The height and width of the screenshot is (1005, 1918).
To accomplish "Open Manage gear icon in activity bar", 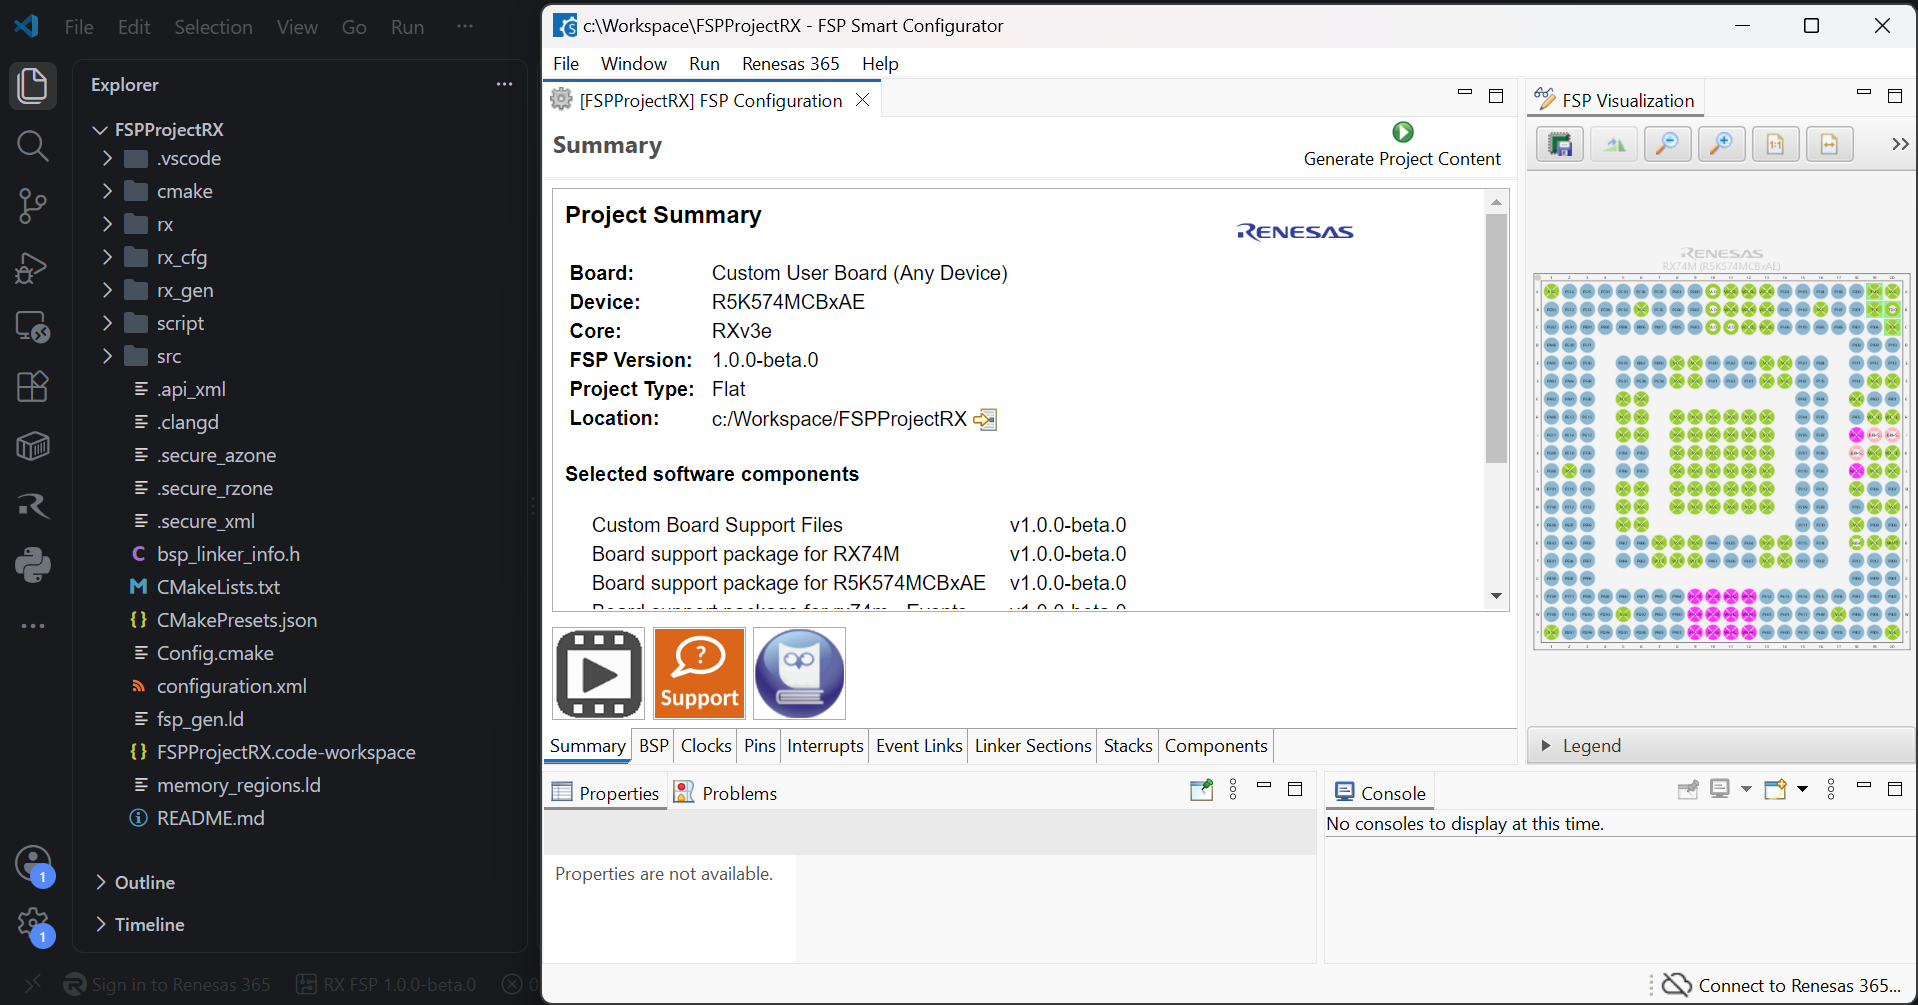I will (x=33, y=924).
